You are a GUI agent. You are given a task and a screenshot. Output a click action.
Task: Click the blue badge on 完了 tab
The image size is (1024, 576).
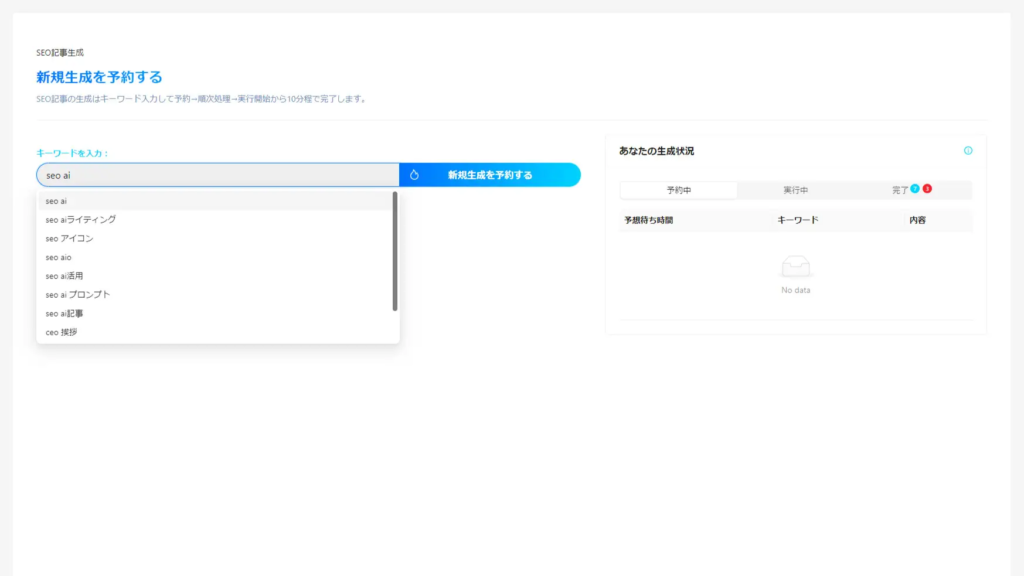(x=915, y=188)
